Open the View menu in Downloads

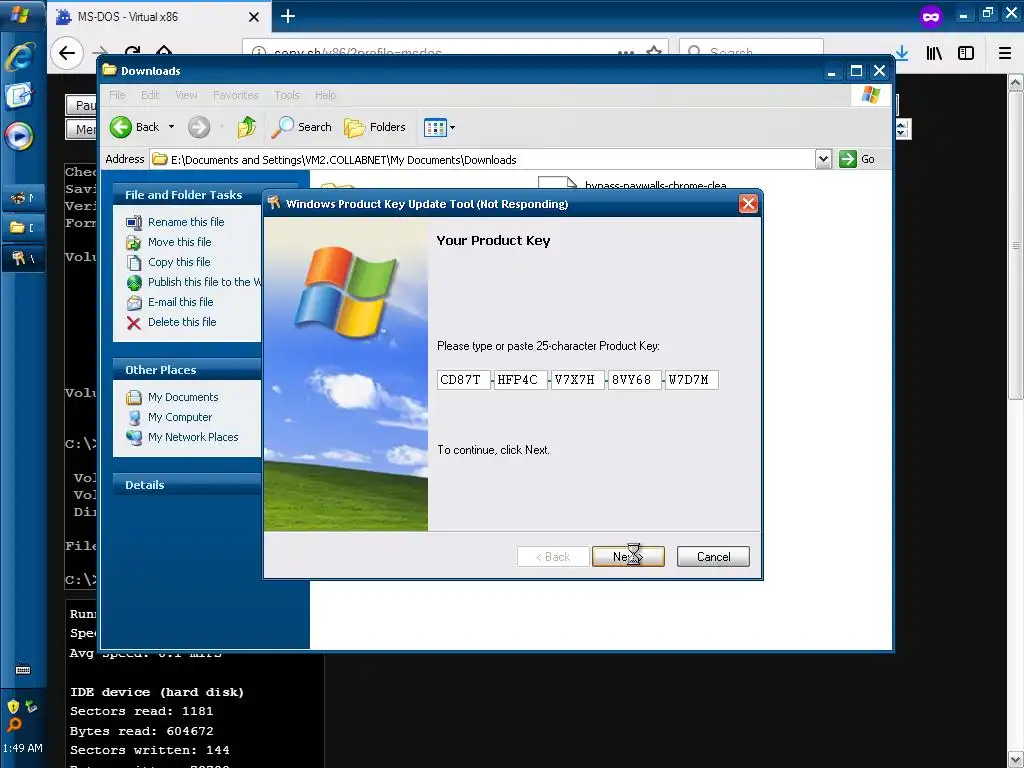tap(186, 95)
